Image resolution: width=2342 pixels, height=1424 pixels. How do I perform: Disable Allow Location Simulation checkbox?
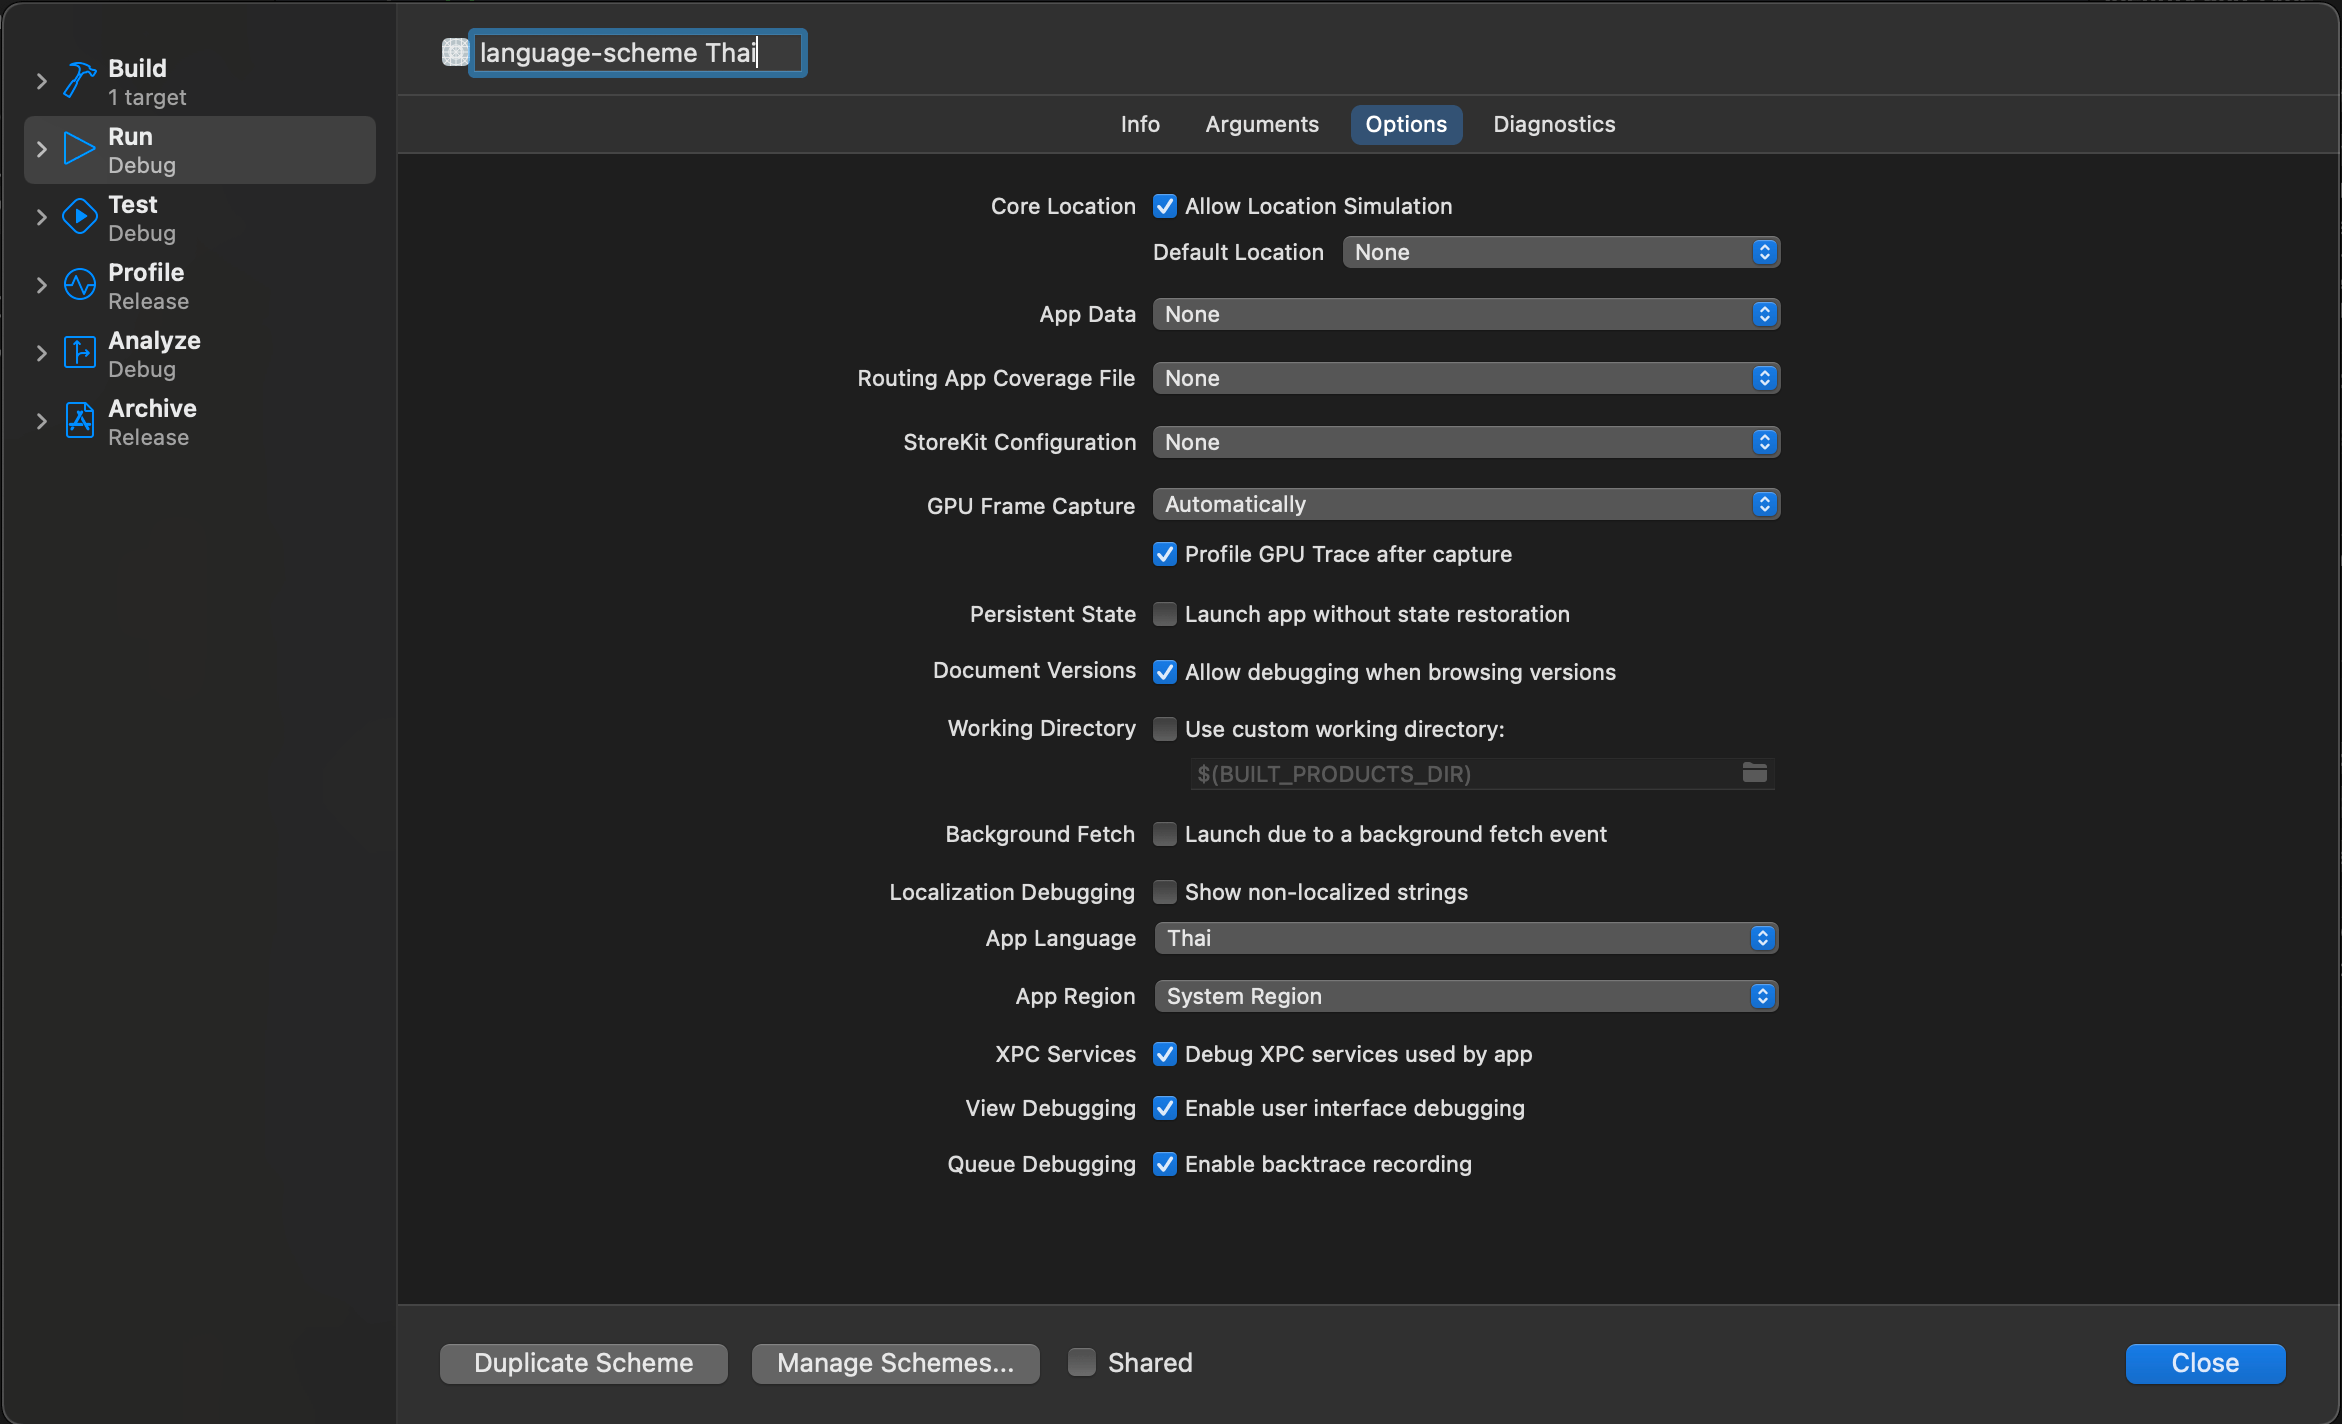(1164, 206)
